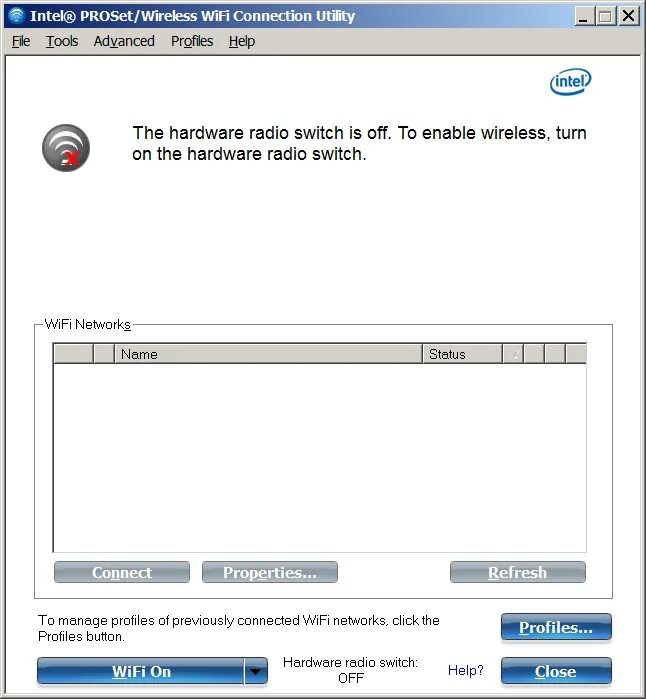Click the WiFi icon in title bar
The image size is (646, 699).
16,16
